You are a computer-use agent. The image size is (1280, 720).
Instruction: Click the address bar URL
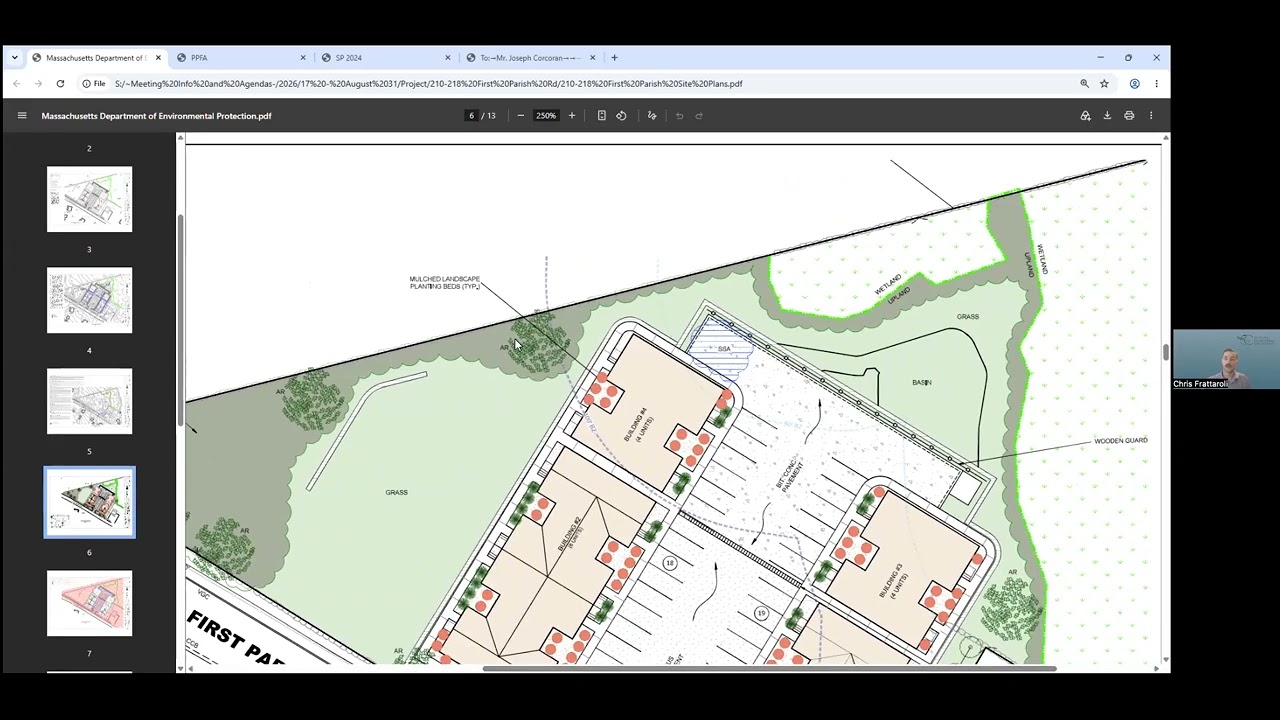(428, 84)
